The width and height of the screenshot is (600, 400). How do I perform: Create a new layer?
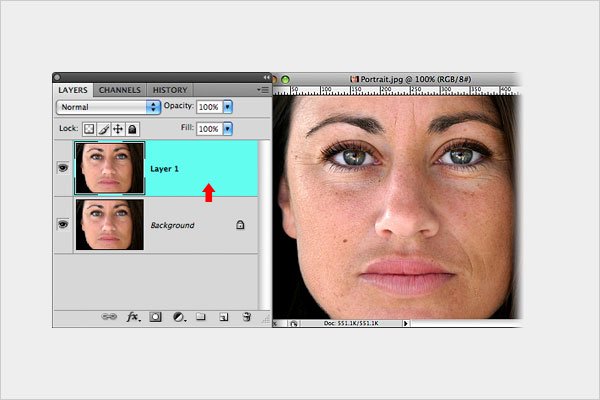click(x=224, y=317)
